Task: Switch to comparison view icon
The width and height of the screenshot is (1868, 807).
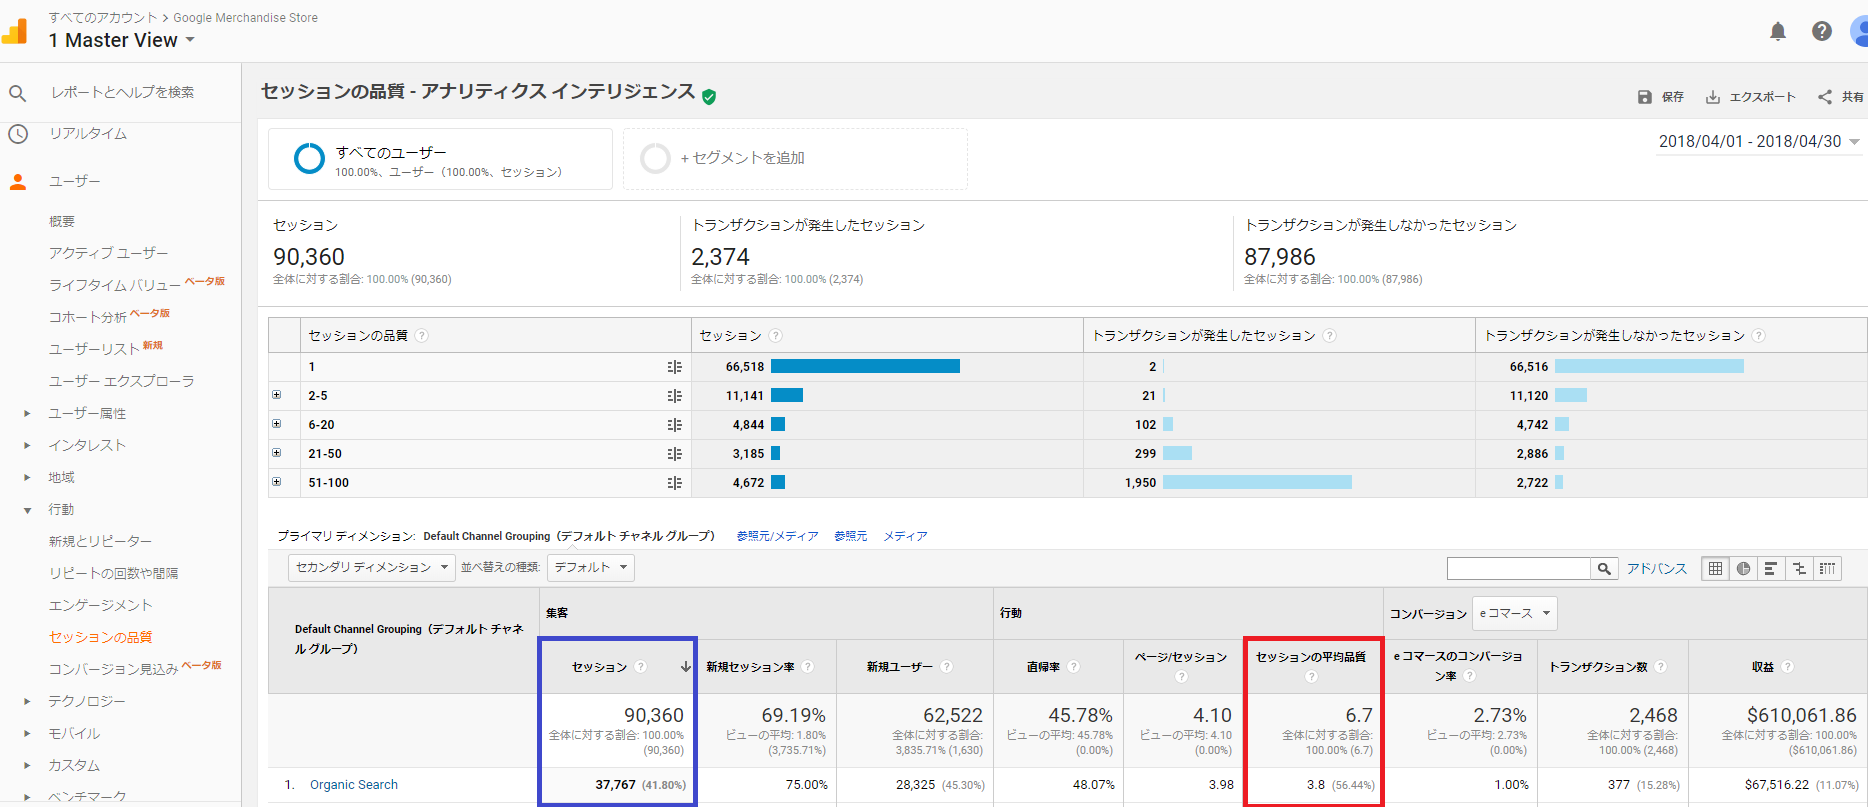Action: [1799, 569]
